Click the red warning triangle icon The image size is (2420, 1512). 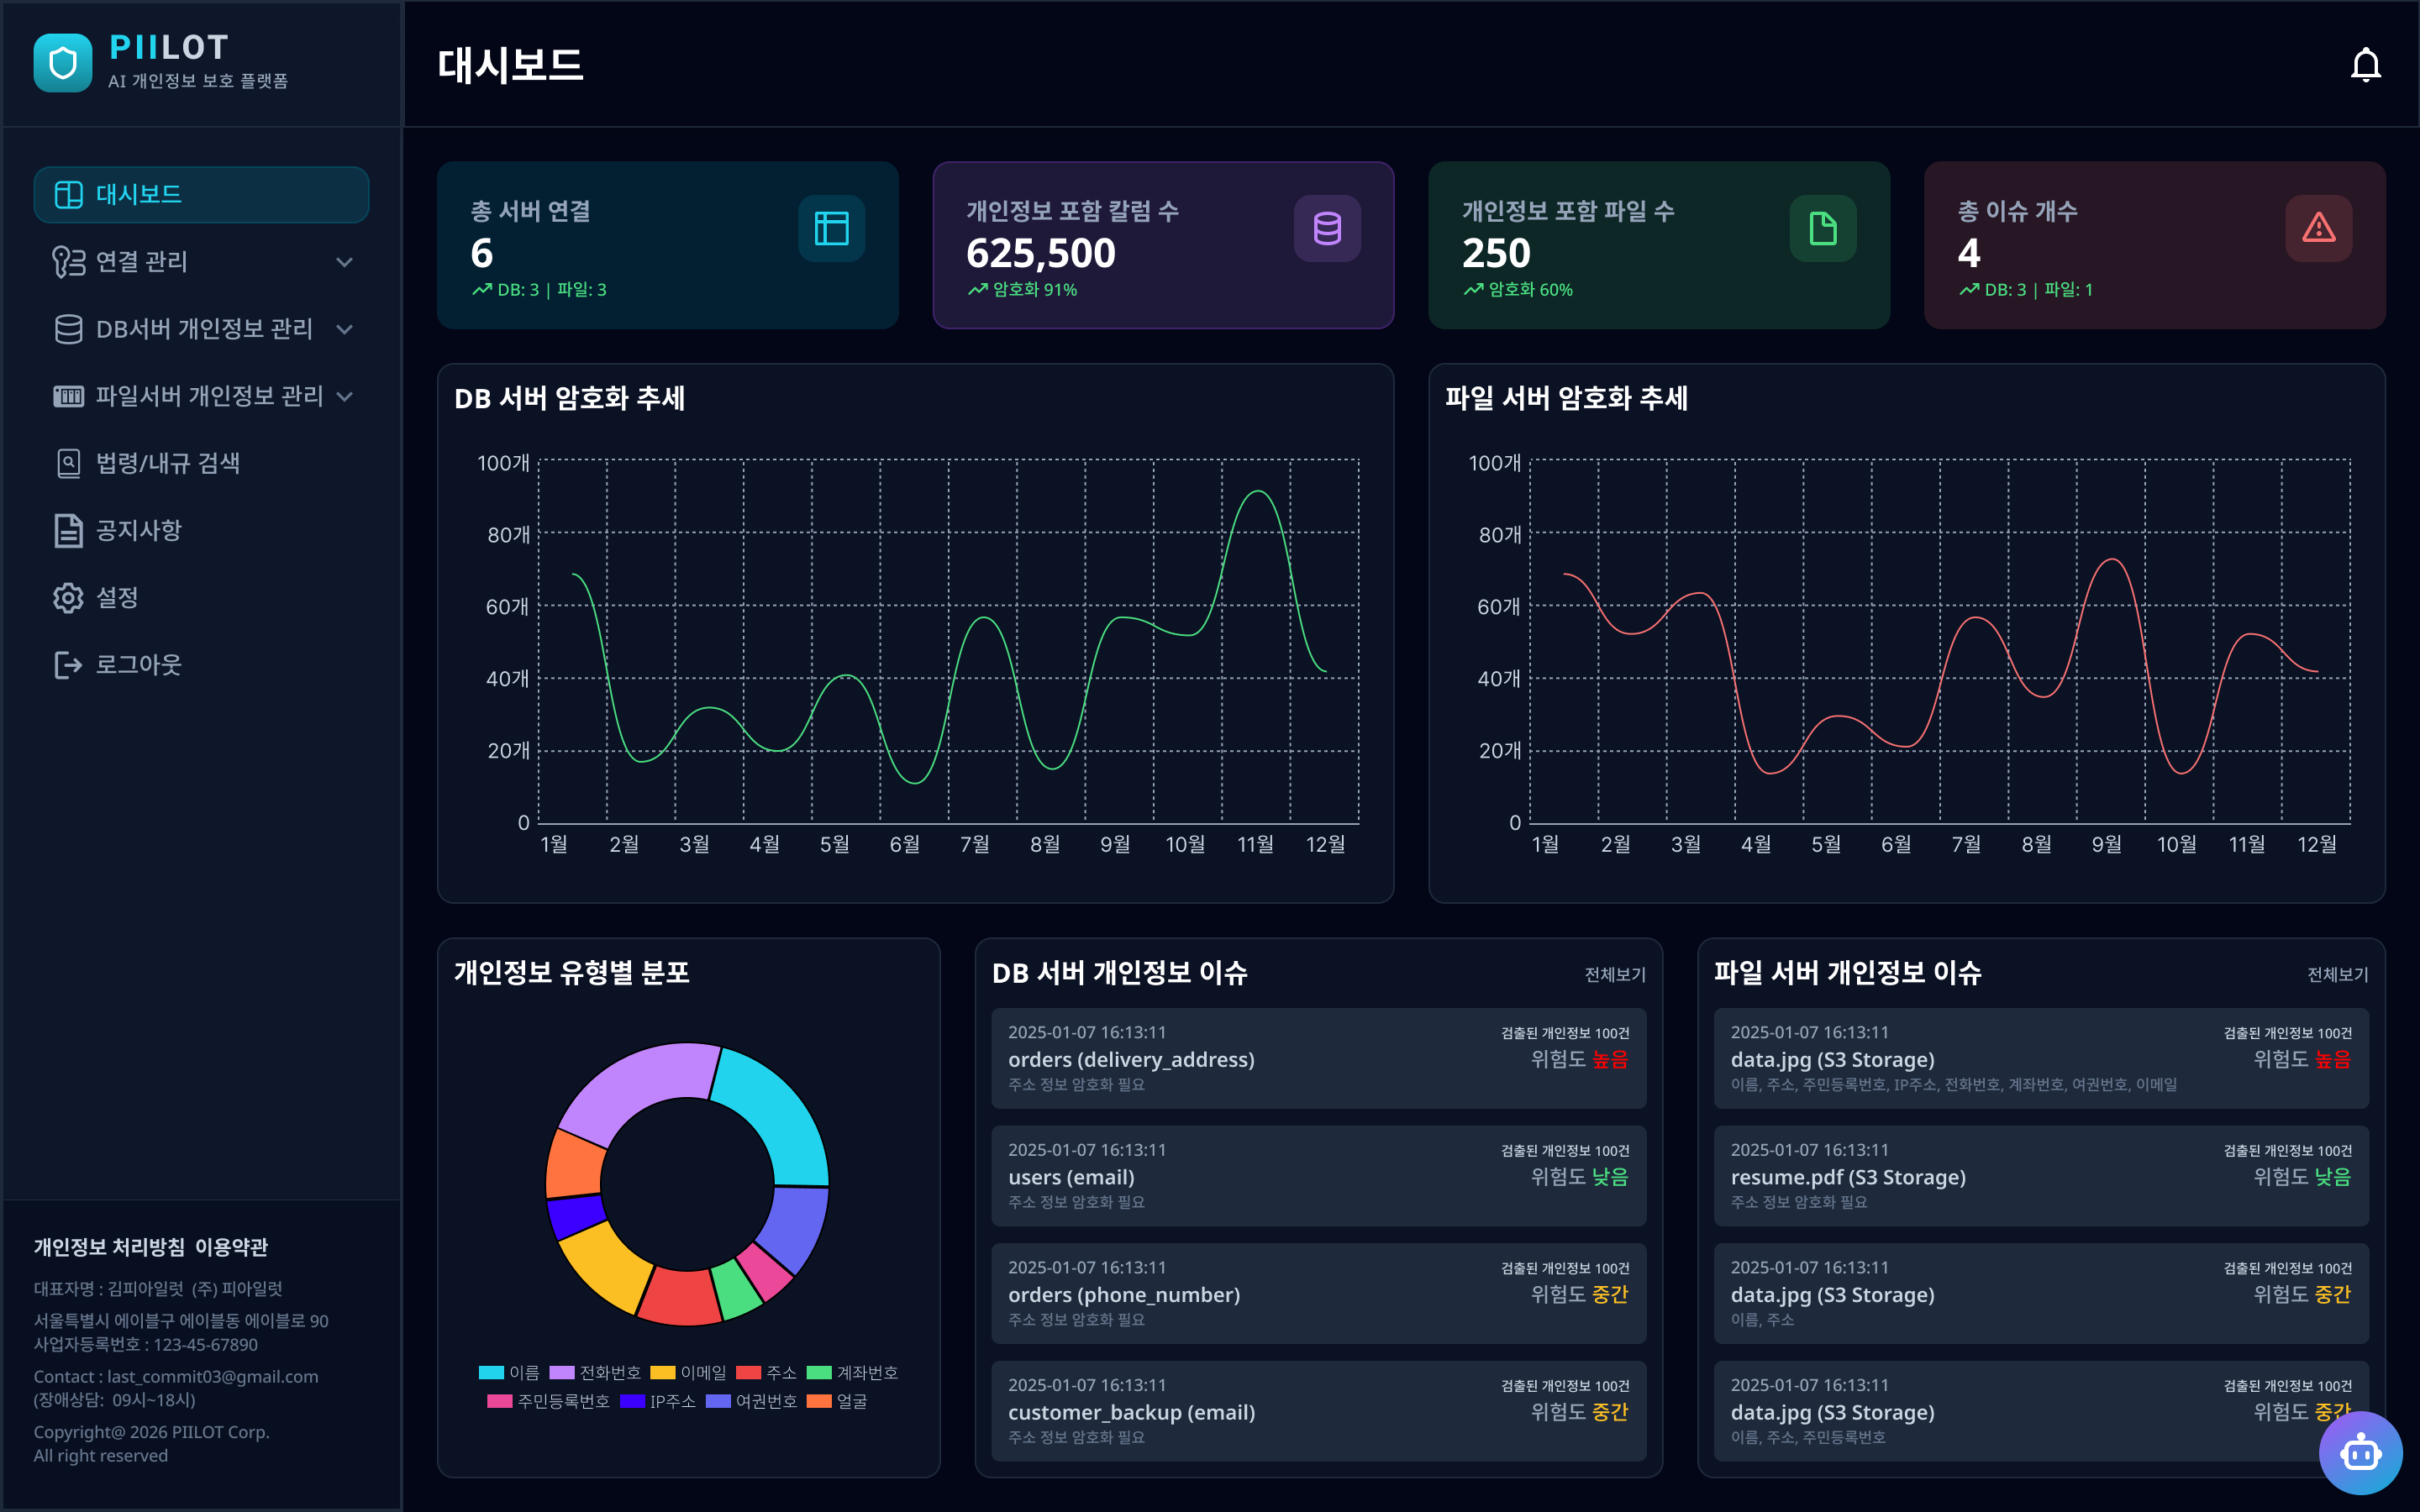(x=2318, y=228)
